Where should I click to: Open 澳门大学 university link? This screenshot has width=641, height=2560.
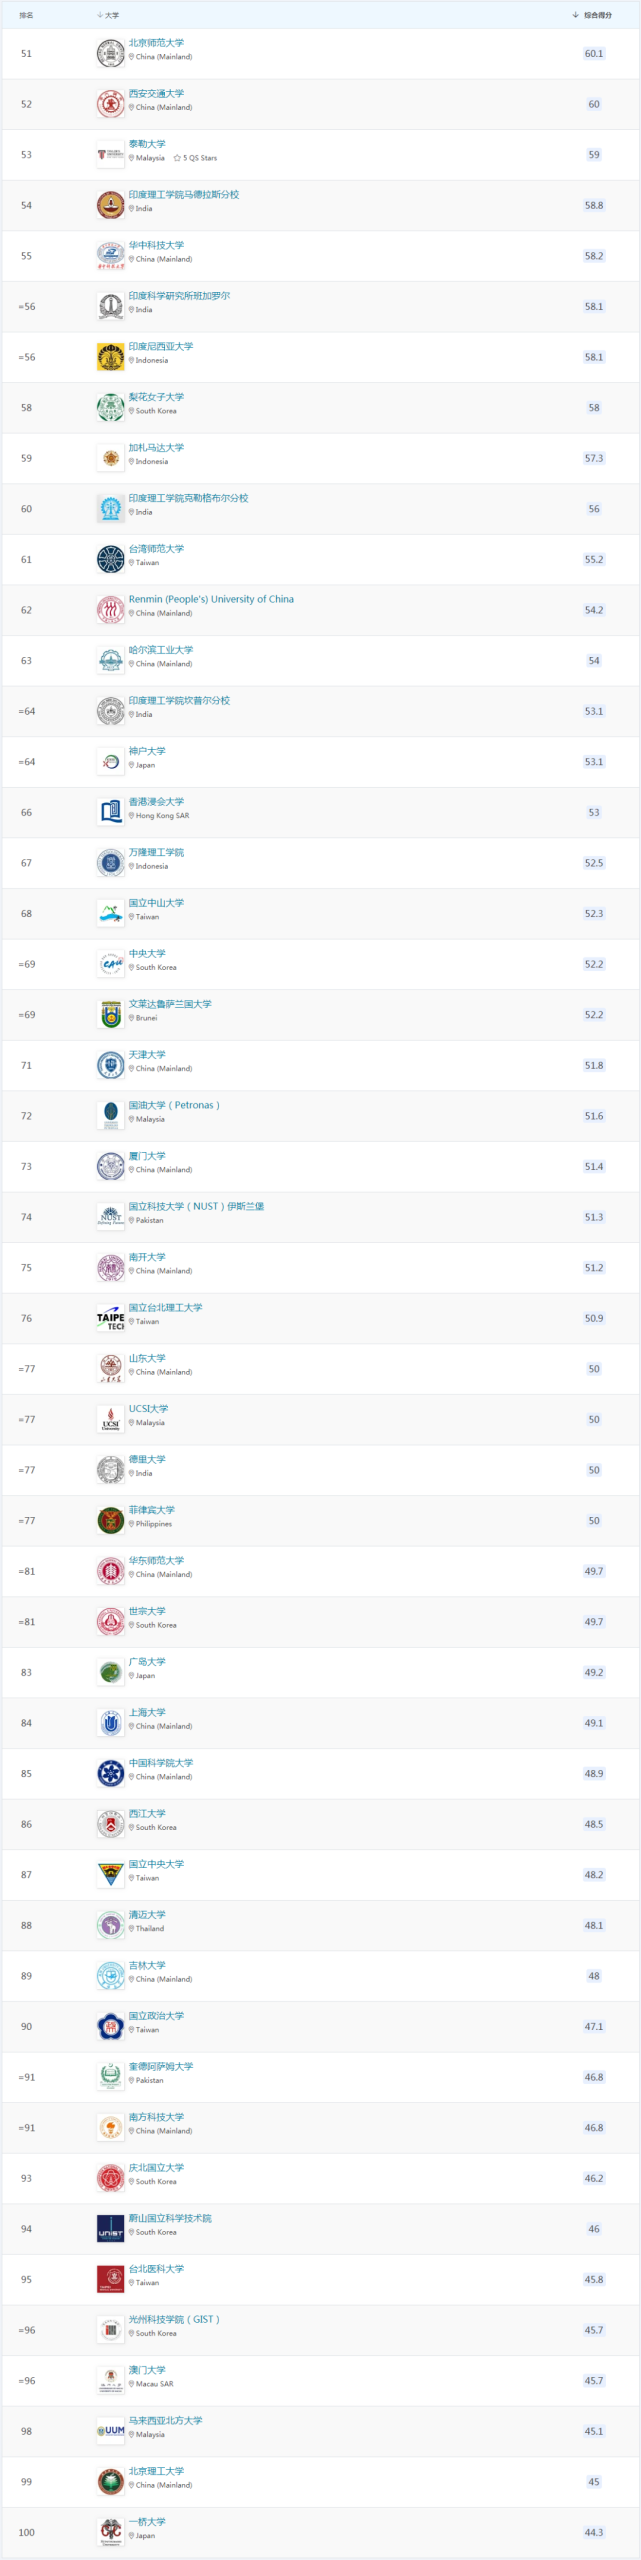[x=147, y=2370]
